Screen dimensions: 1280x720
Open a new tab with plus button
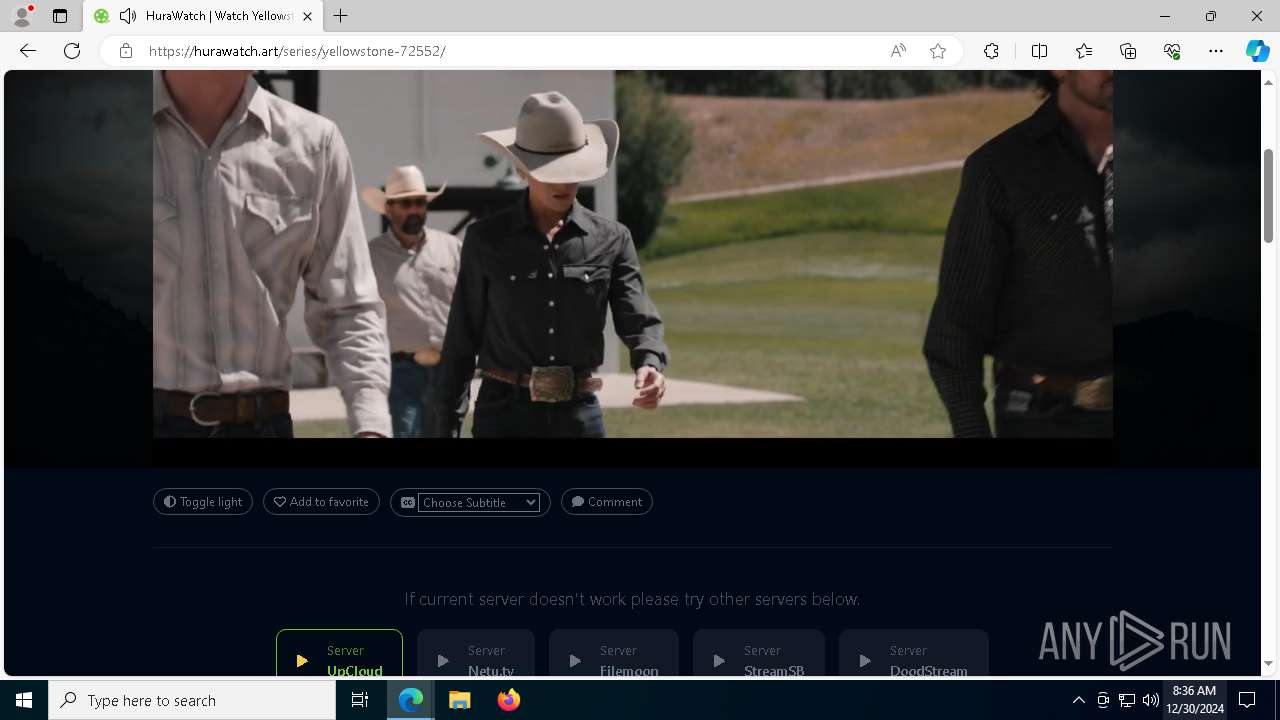click(341, 16)
